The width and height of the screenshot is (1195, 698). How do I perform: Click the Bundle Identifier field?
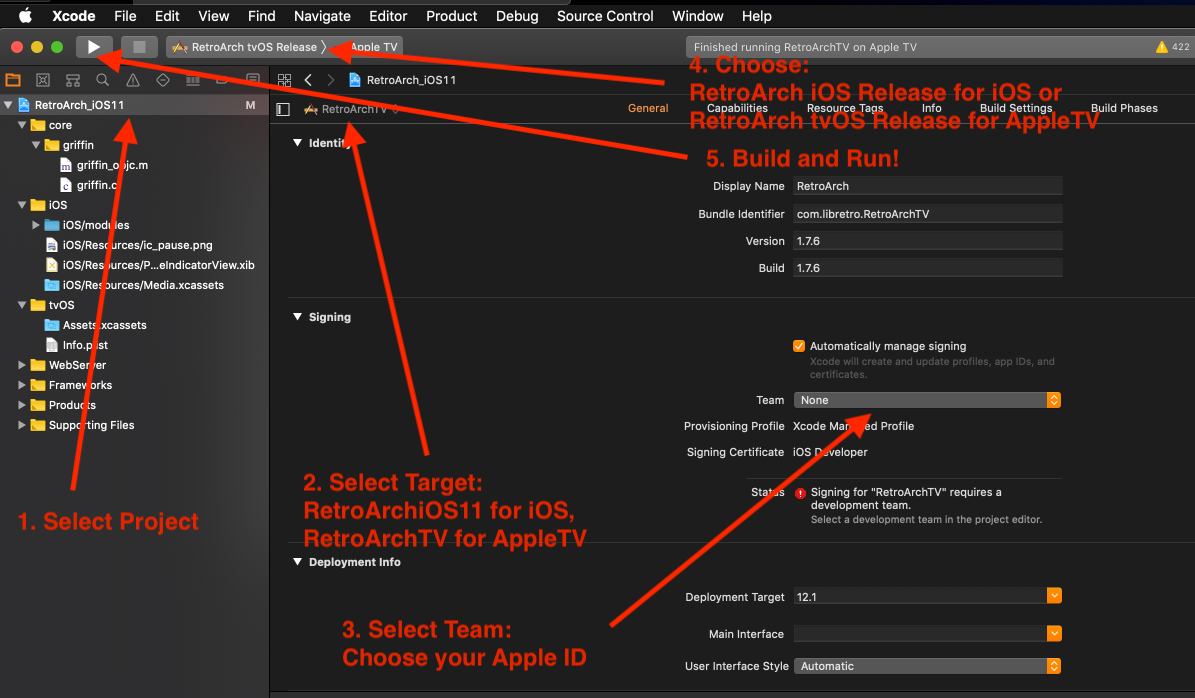927,214
